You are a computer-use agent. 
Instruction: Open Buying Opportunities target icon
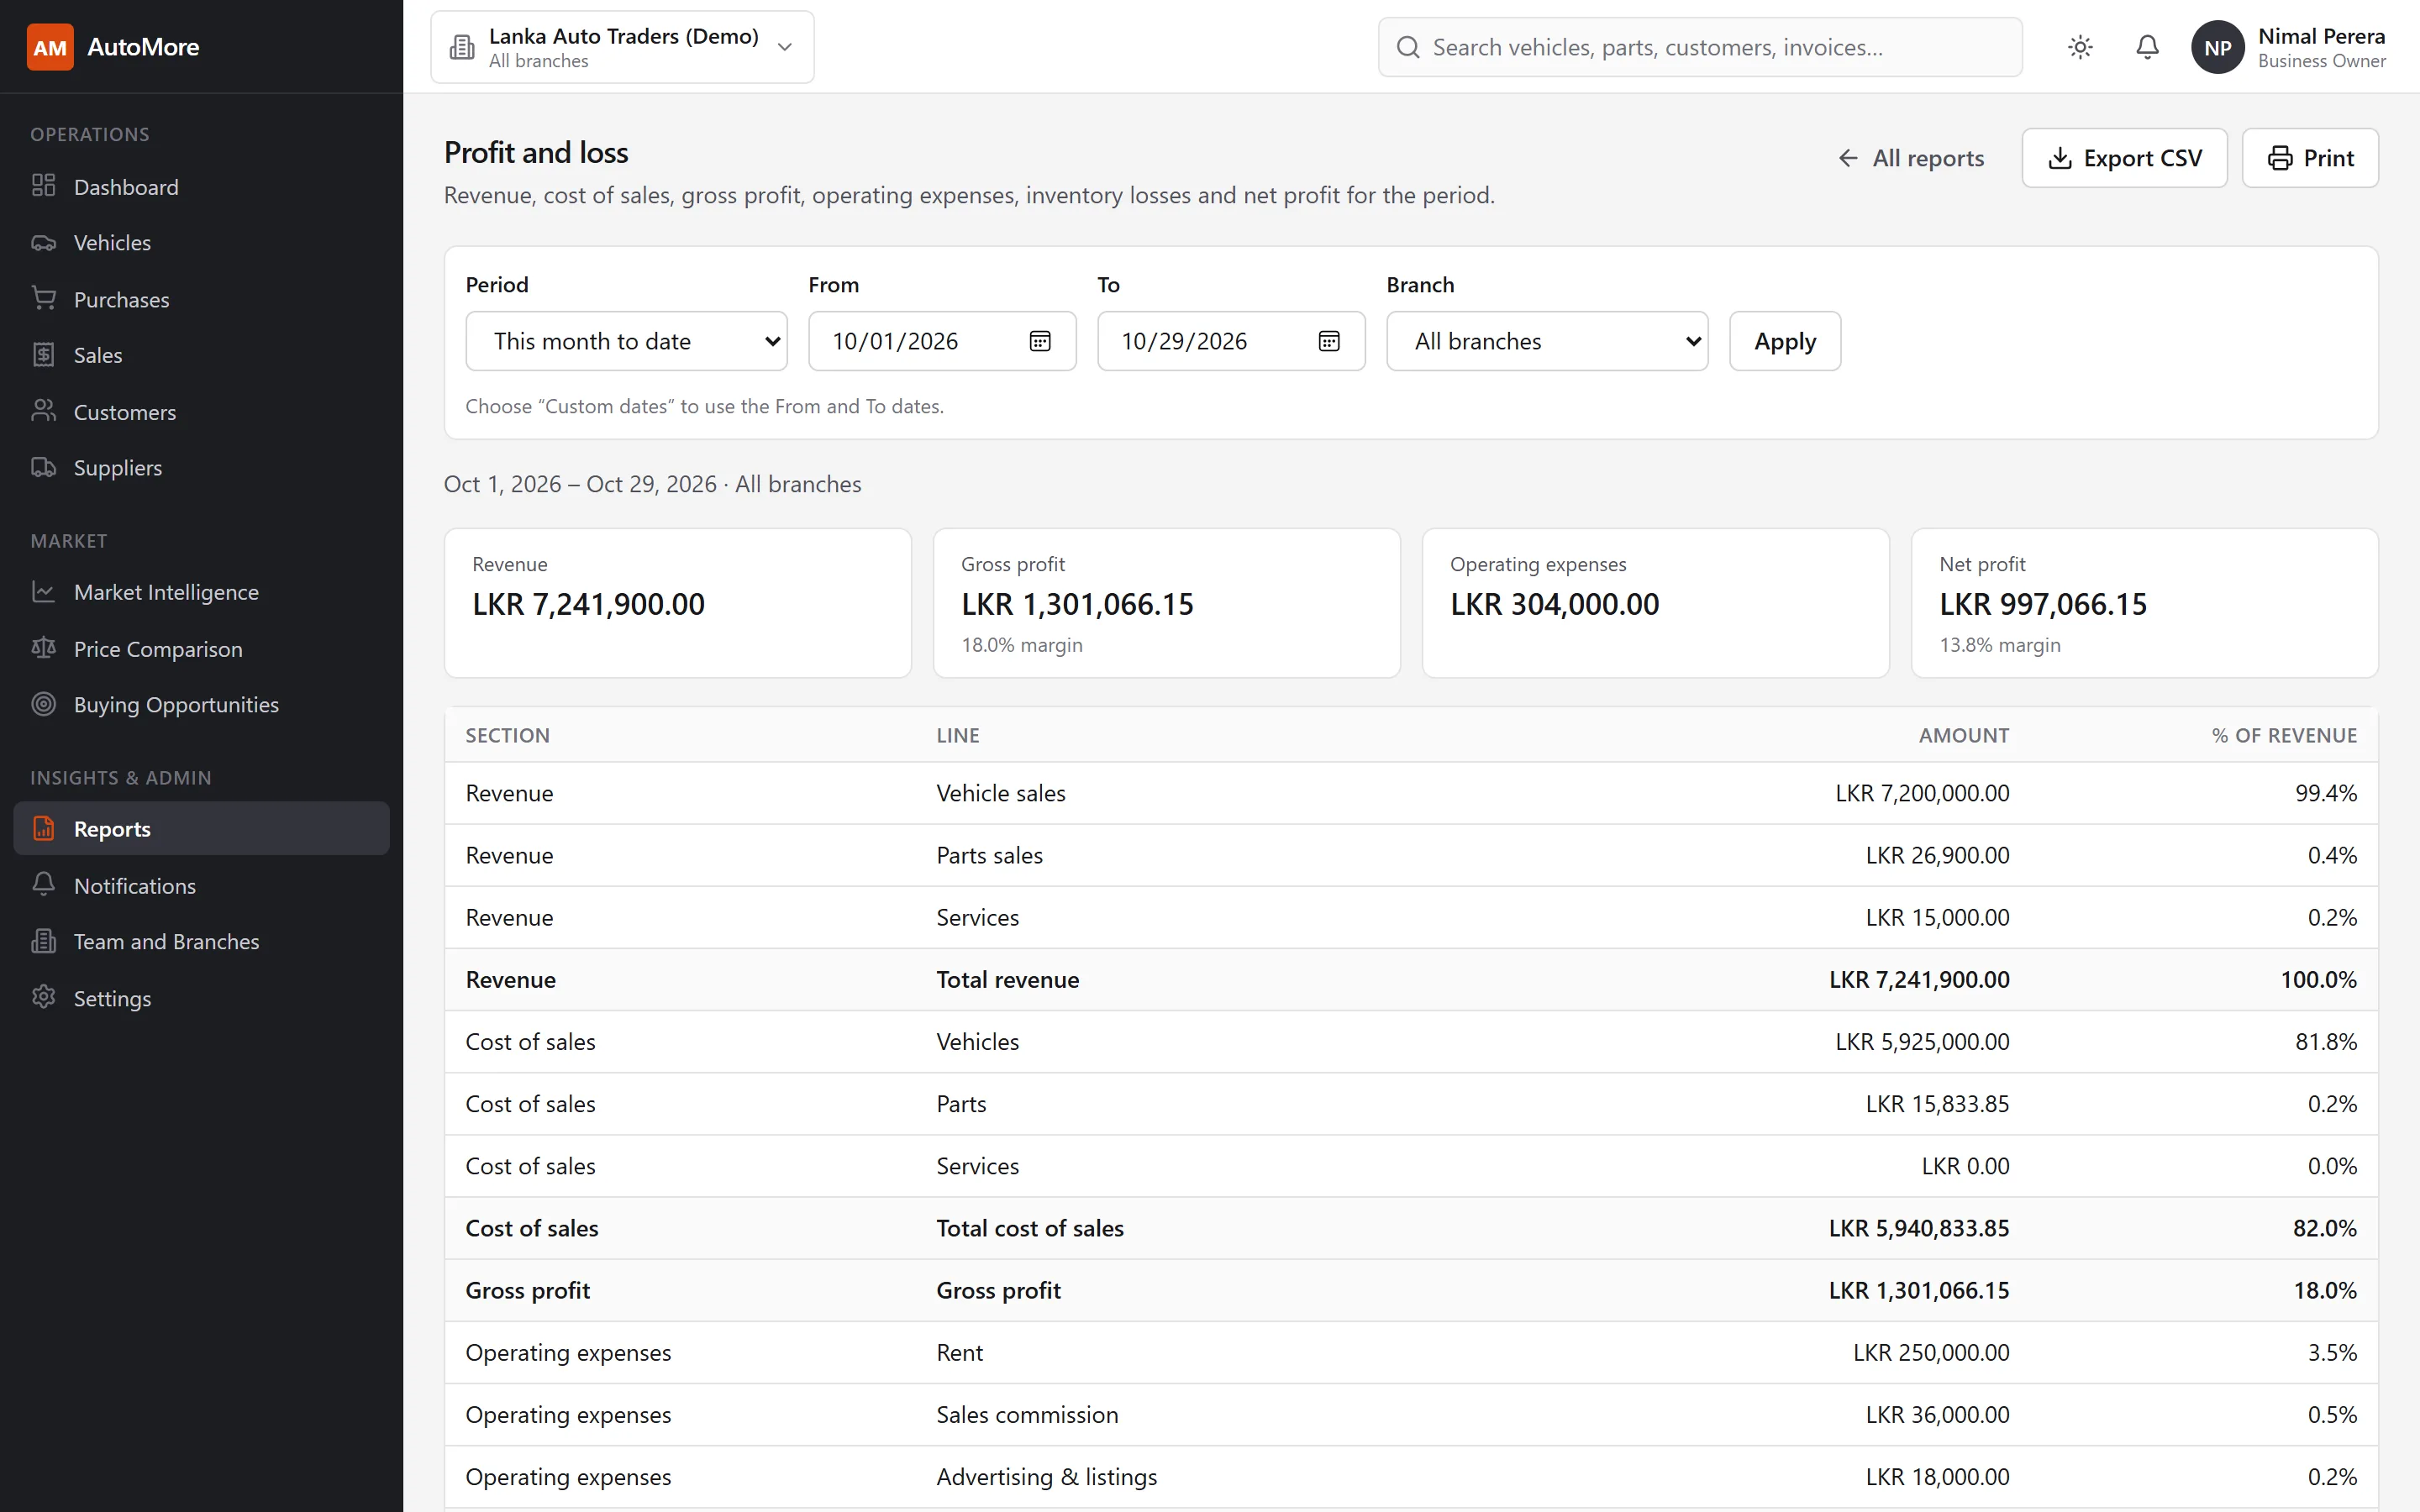44,704
